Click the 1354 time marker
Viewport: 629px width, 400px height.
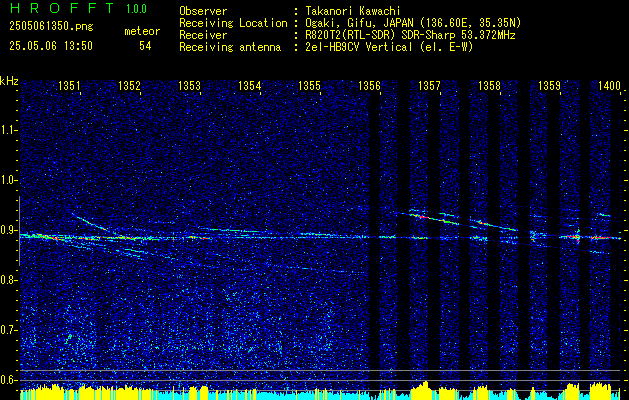(250, 85)
